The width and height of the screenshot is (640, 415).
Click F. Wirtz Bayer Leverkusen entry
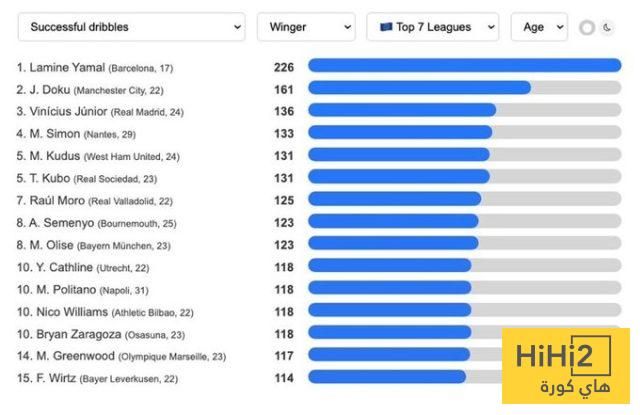click(97, 379)
